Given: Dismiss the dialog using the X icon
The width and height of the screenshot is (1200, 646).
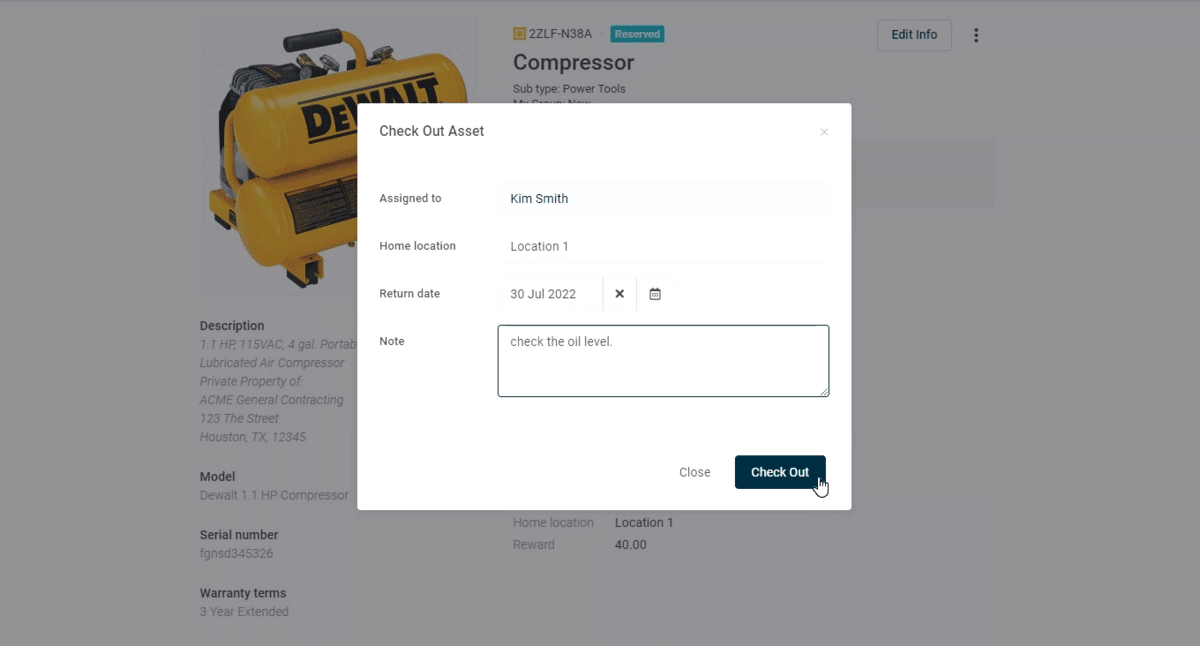Looking at the screenshot, I should coord(824,132).
